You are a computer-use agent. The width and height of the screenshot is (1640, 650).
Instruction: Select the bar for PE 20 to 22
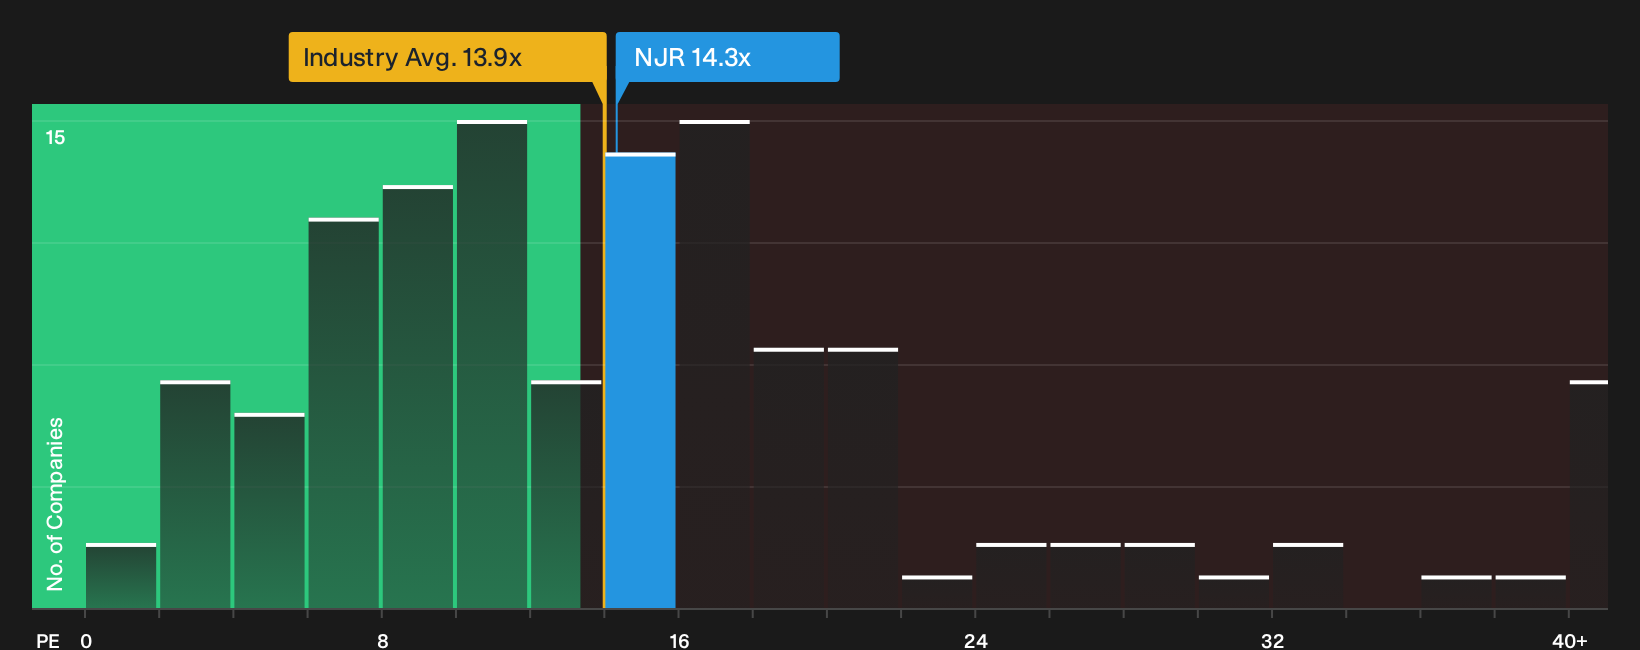tap(863, 479)
